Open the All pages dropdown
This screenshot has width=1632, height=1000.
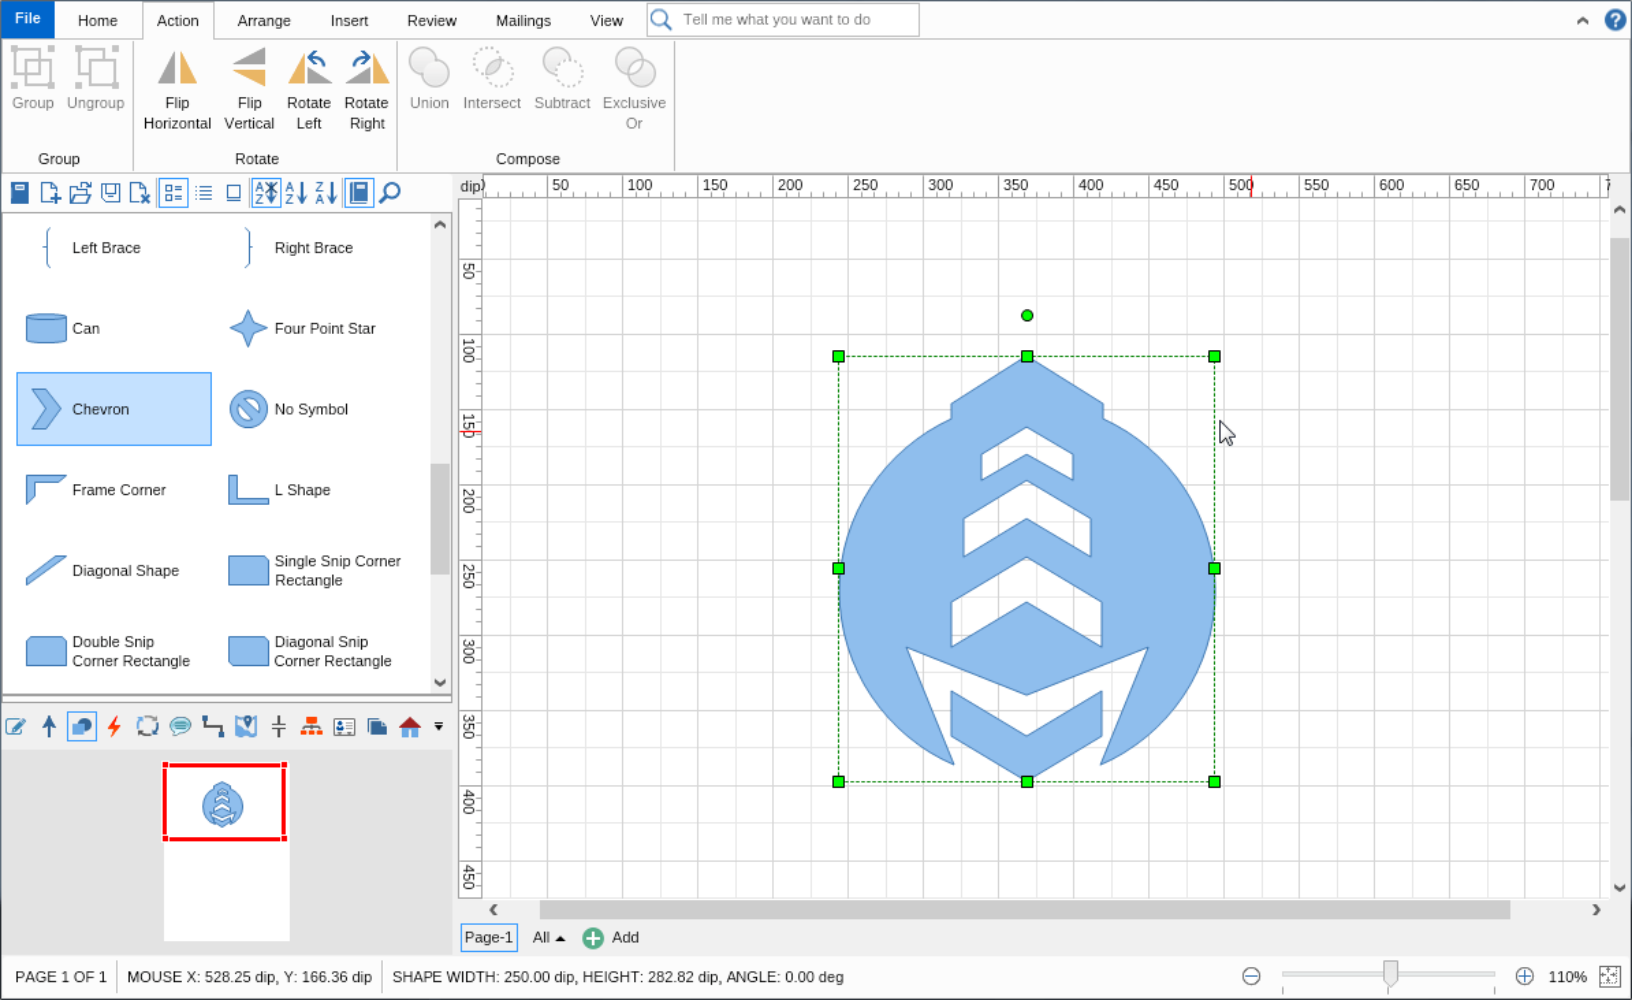(x=548, y=937)
